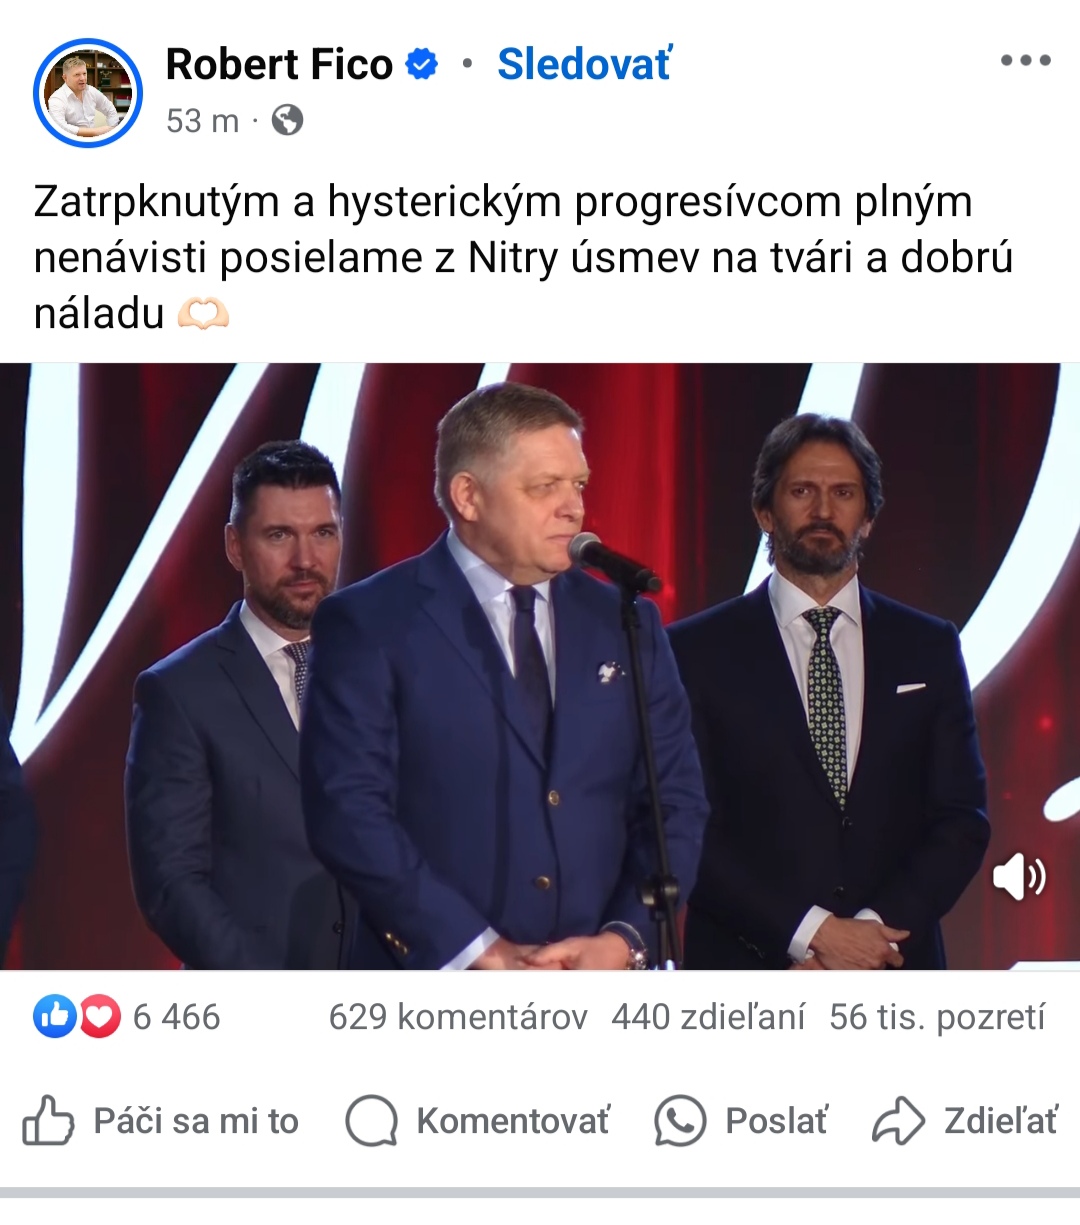This screenshot has width=1080, height=1225.
Task: Click the red heart reaction icon
Action: (98, 1017)
